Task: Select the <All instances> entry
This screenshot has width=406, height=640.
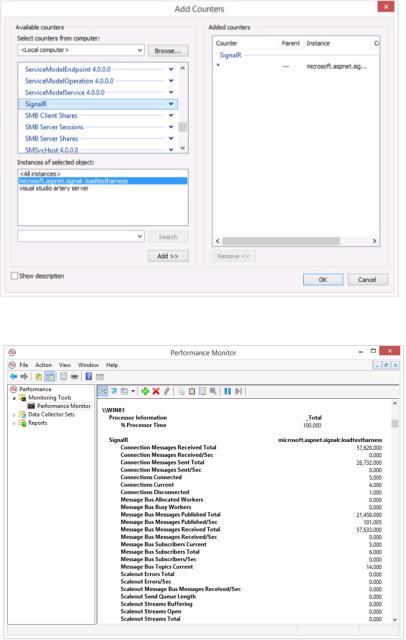Action: tap(103, 174)
